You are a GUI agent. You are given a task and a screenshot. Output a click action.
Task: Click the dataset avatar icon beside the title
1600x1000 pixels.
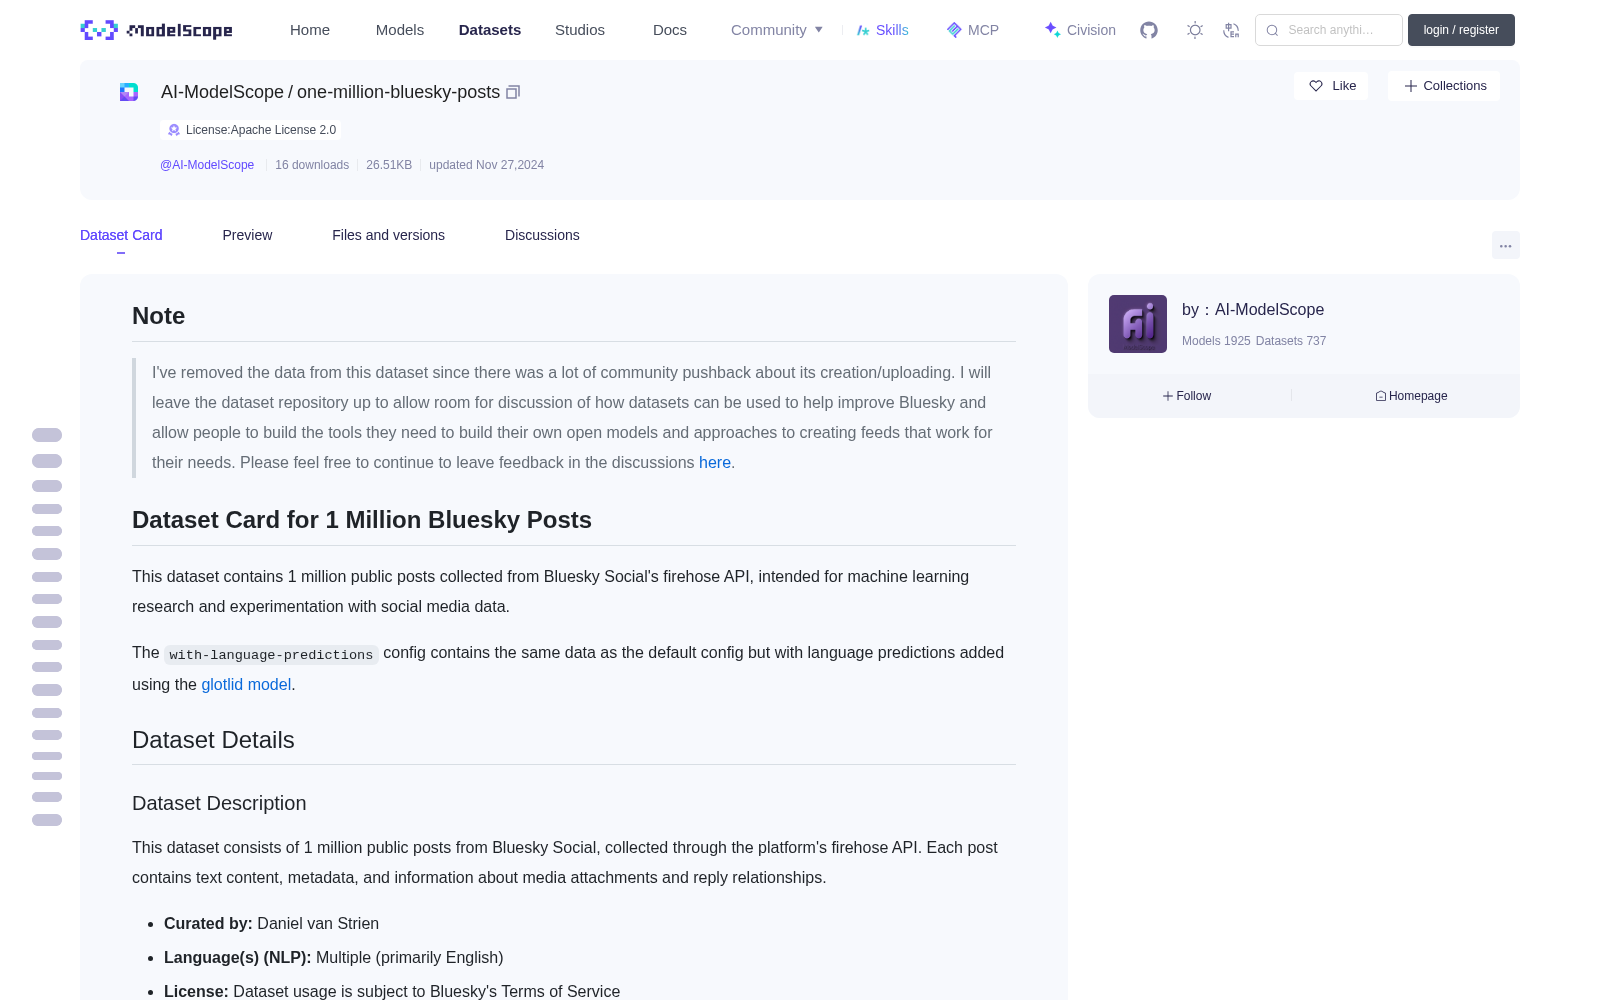129,92
